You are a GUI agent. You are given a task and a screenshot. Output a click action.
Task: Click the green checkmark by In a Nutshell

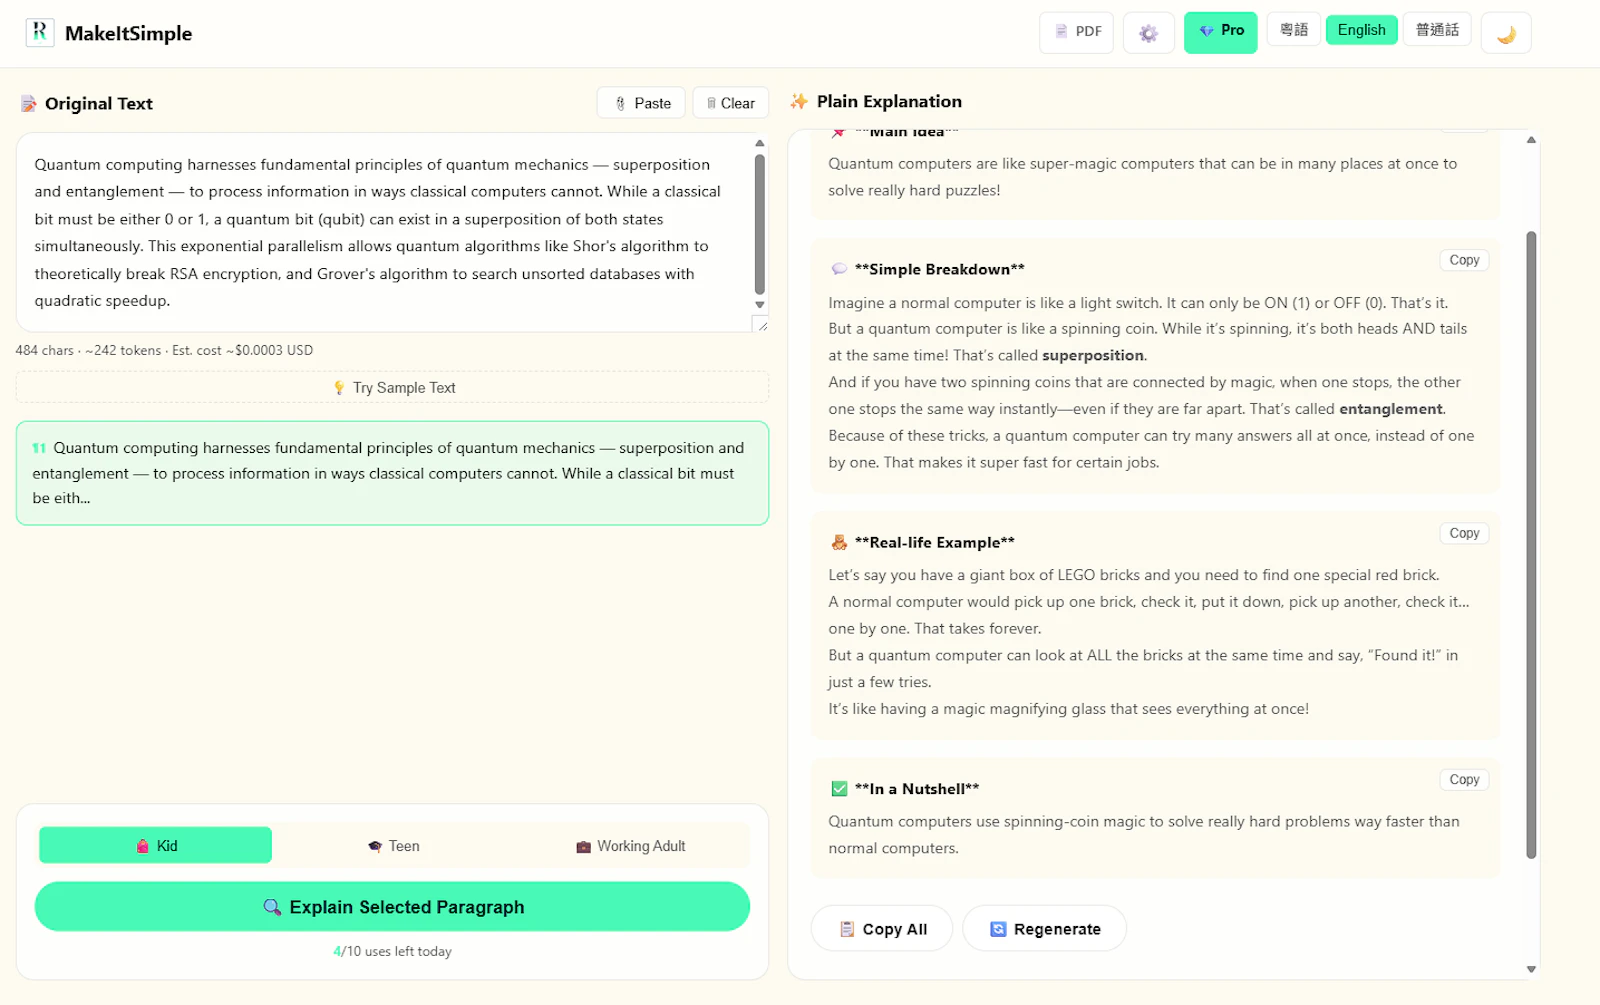[839, 789]
